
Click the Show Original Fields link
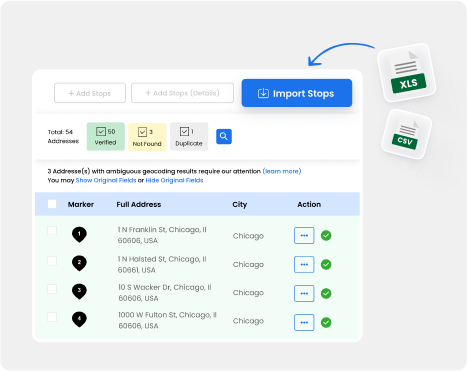point(106,180)
